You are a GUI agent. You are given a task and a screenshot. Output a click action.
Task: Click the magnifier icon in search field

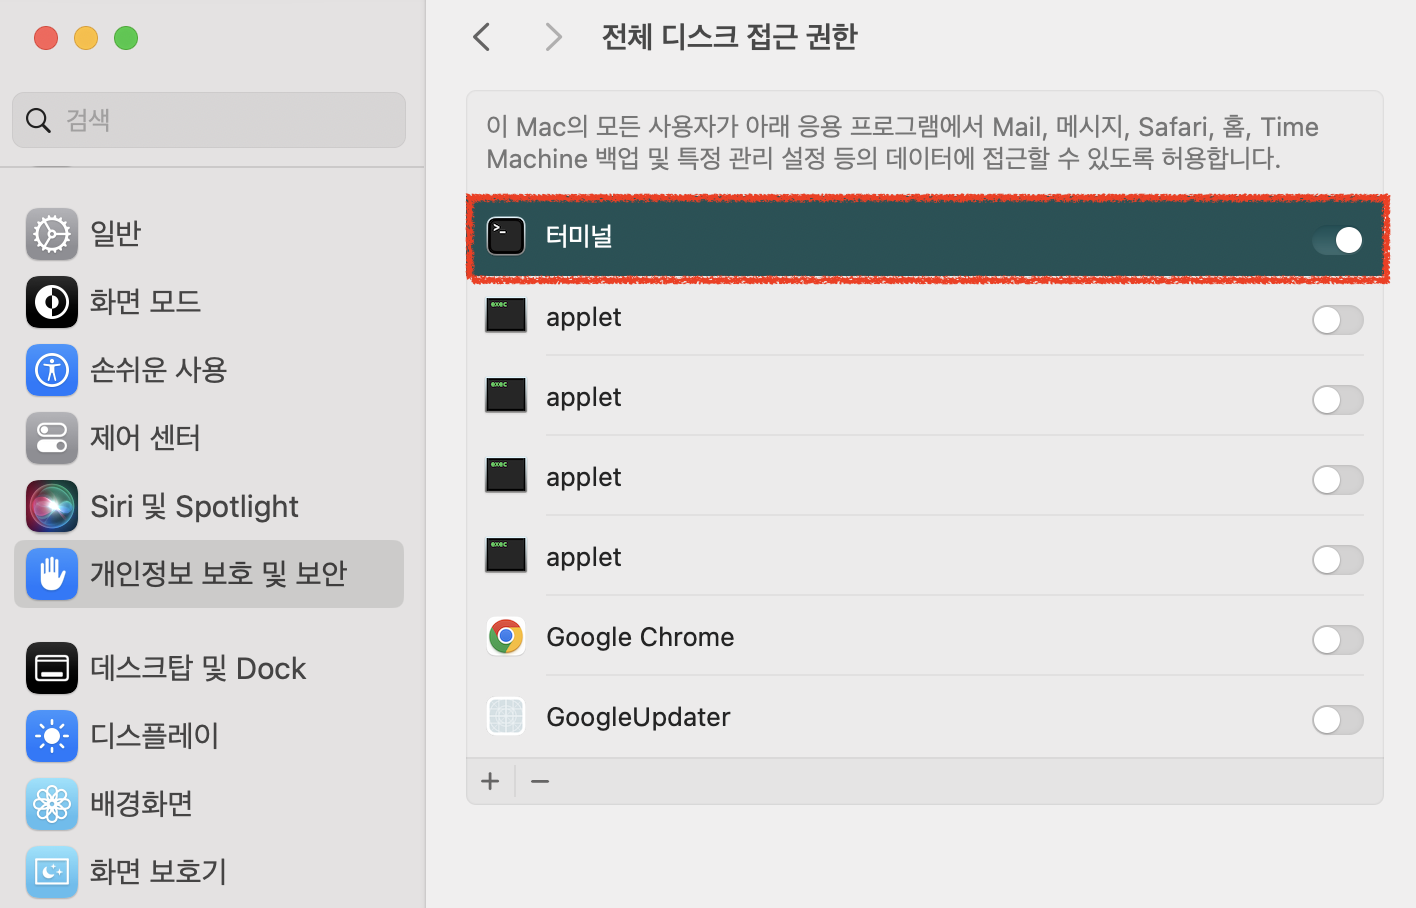[38, 120]
